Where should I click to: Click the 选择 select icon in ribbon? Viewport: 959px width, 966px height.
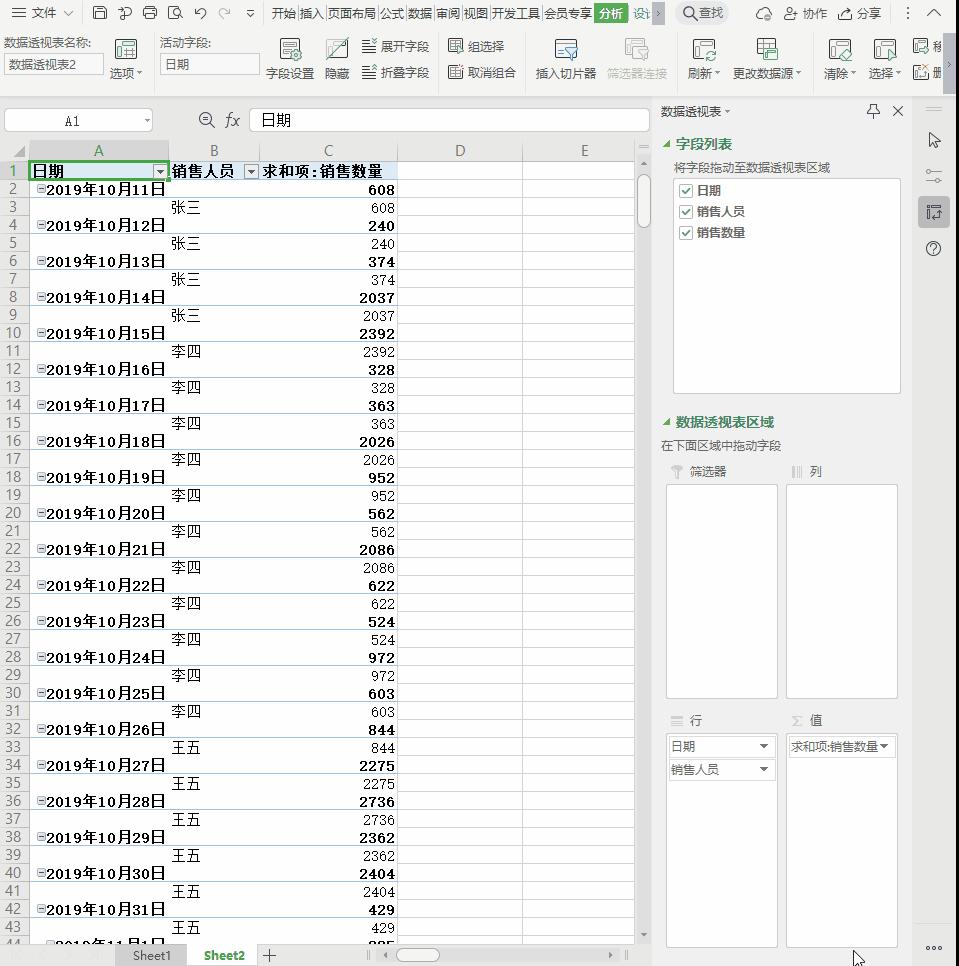(x=884, y=59)
